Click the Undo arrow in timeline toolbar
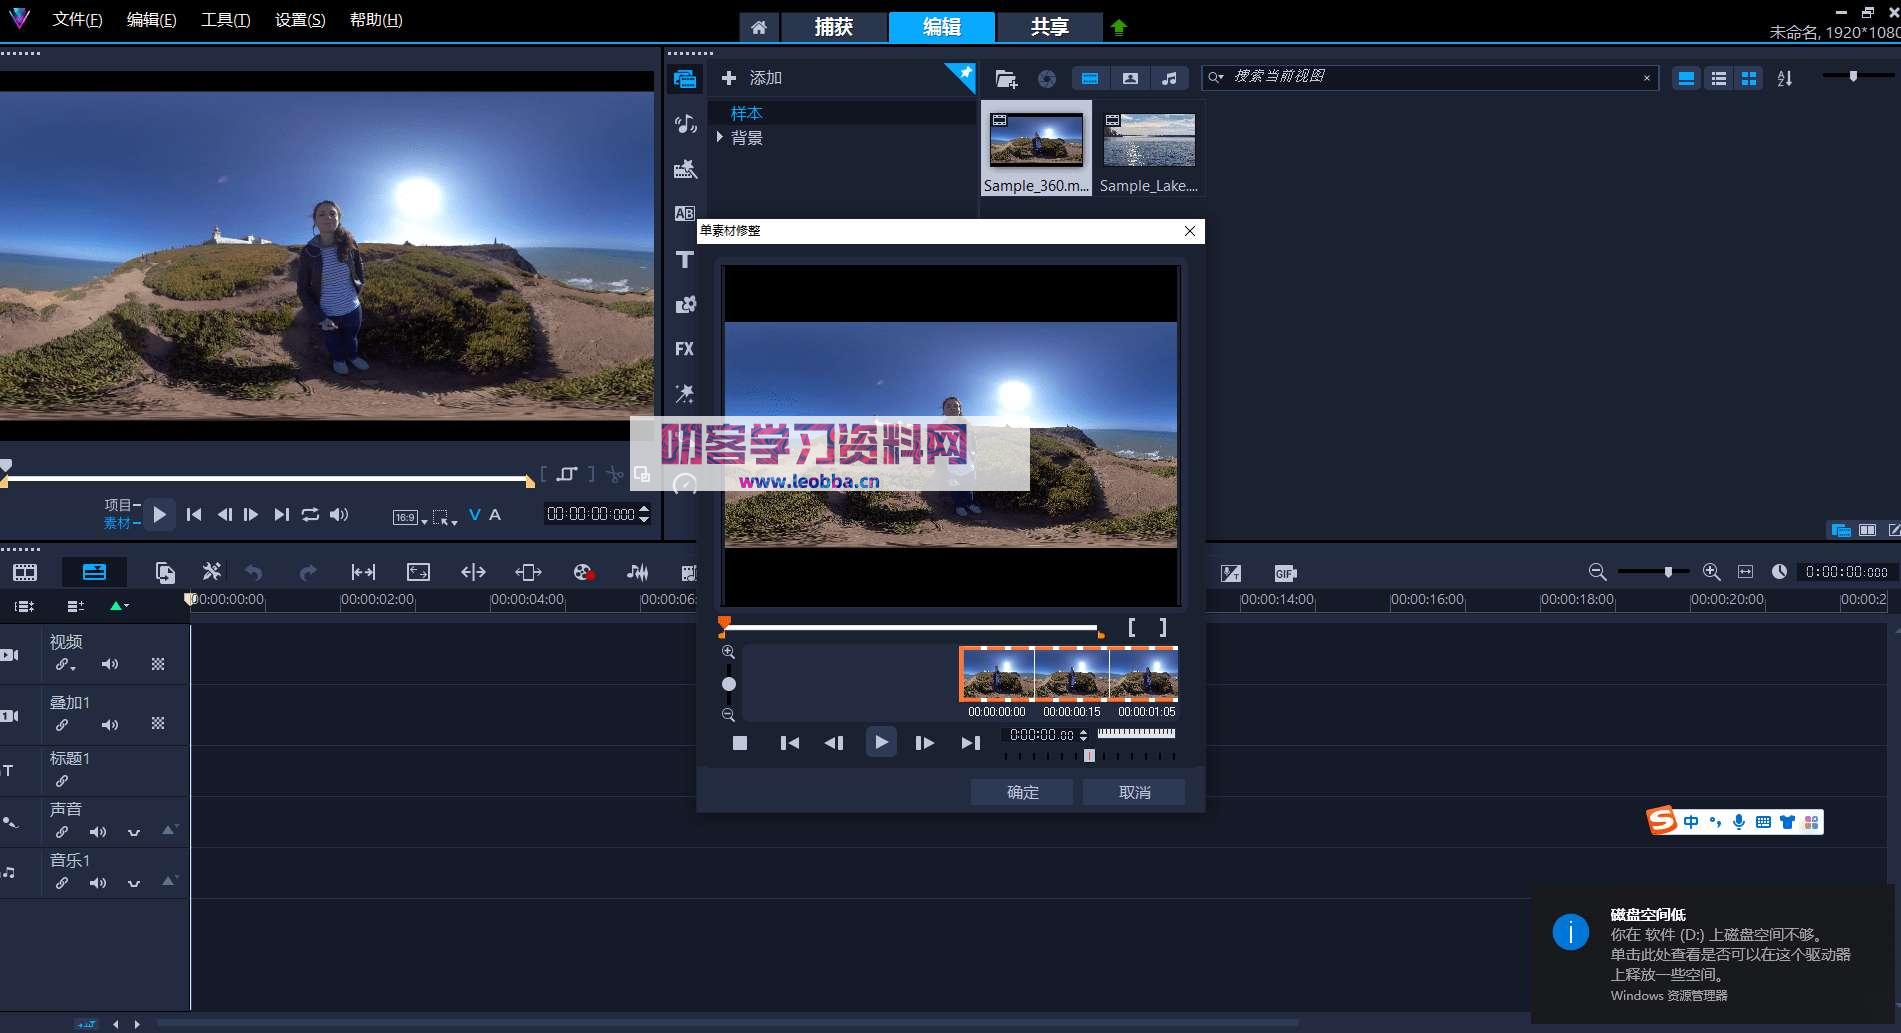 [x=254, y=572]
